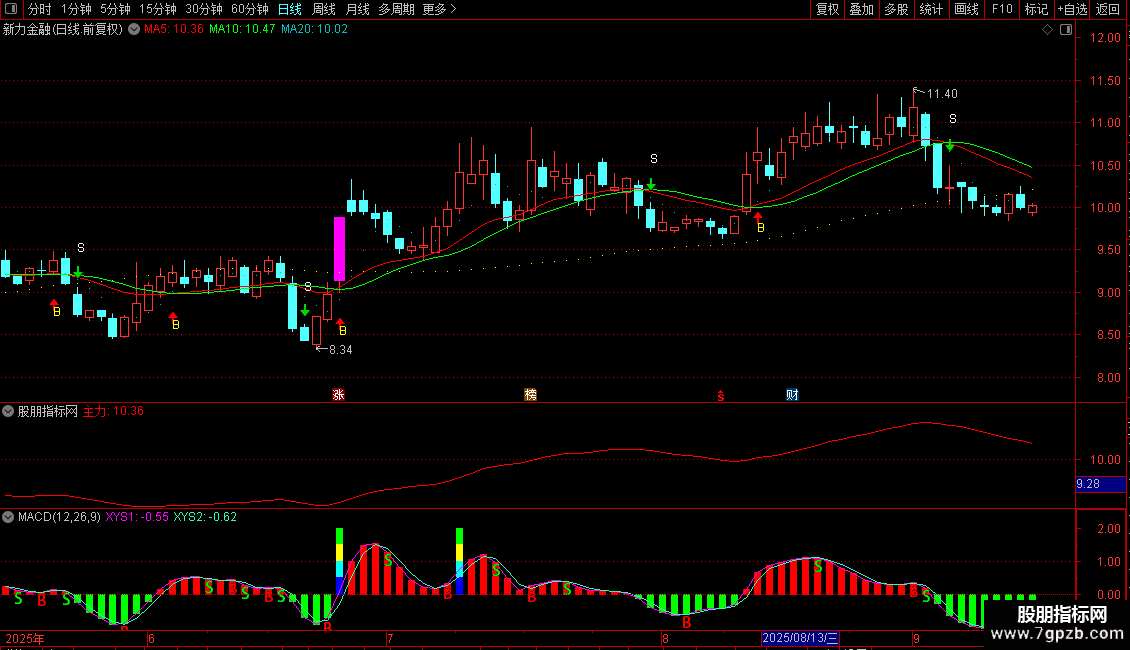Click the XYS2: -0.62 value
Viewport: 1130px width, 650px height.
tap(205, 517)
